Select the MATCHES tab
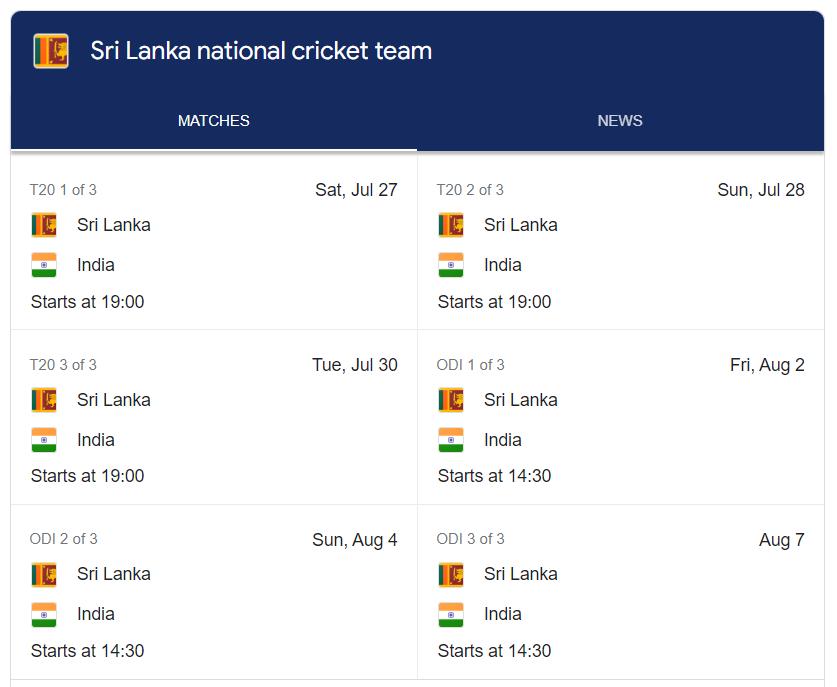 coord(214,121)
